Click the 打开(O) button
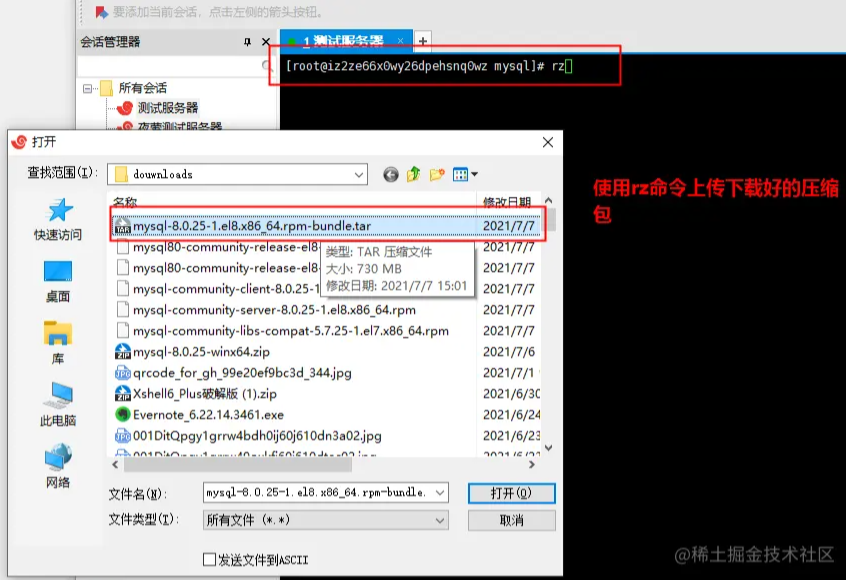Viewport: 846px width, 580px height. 511,493
